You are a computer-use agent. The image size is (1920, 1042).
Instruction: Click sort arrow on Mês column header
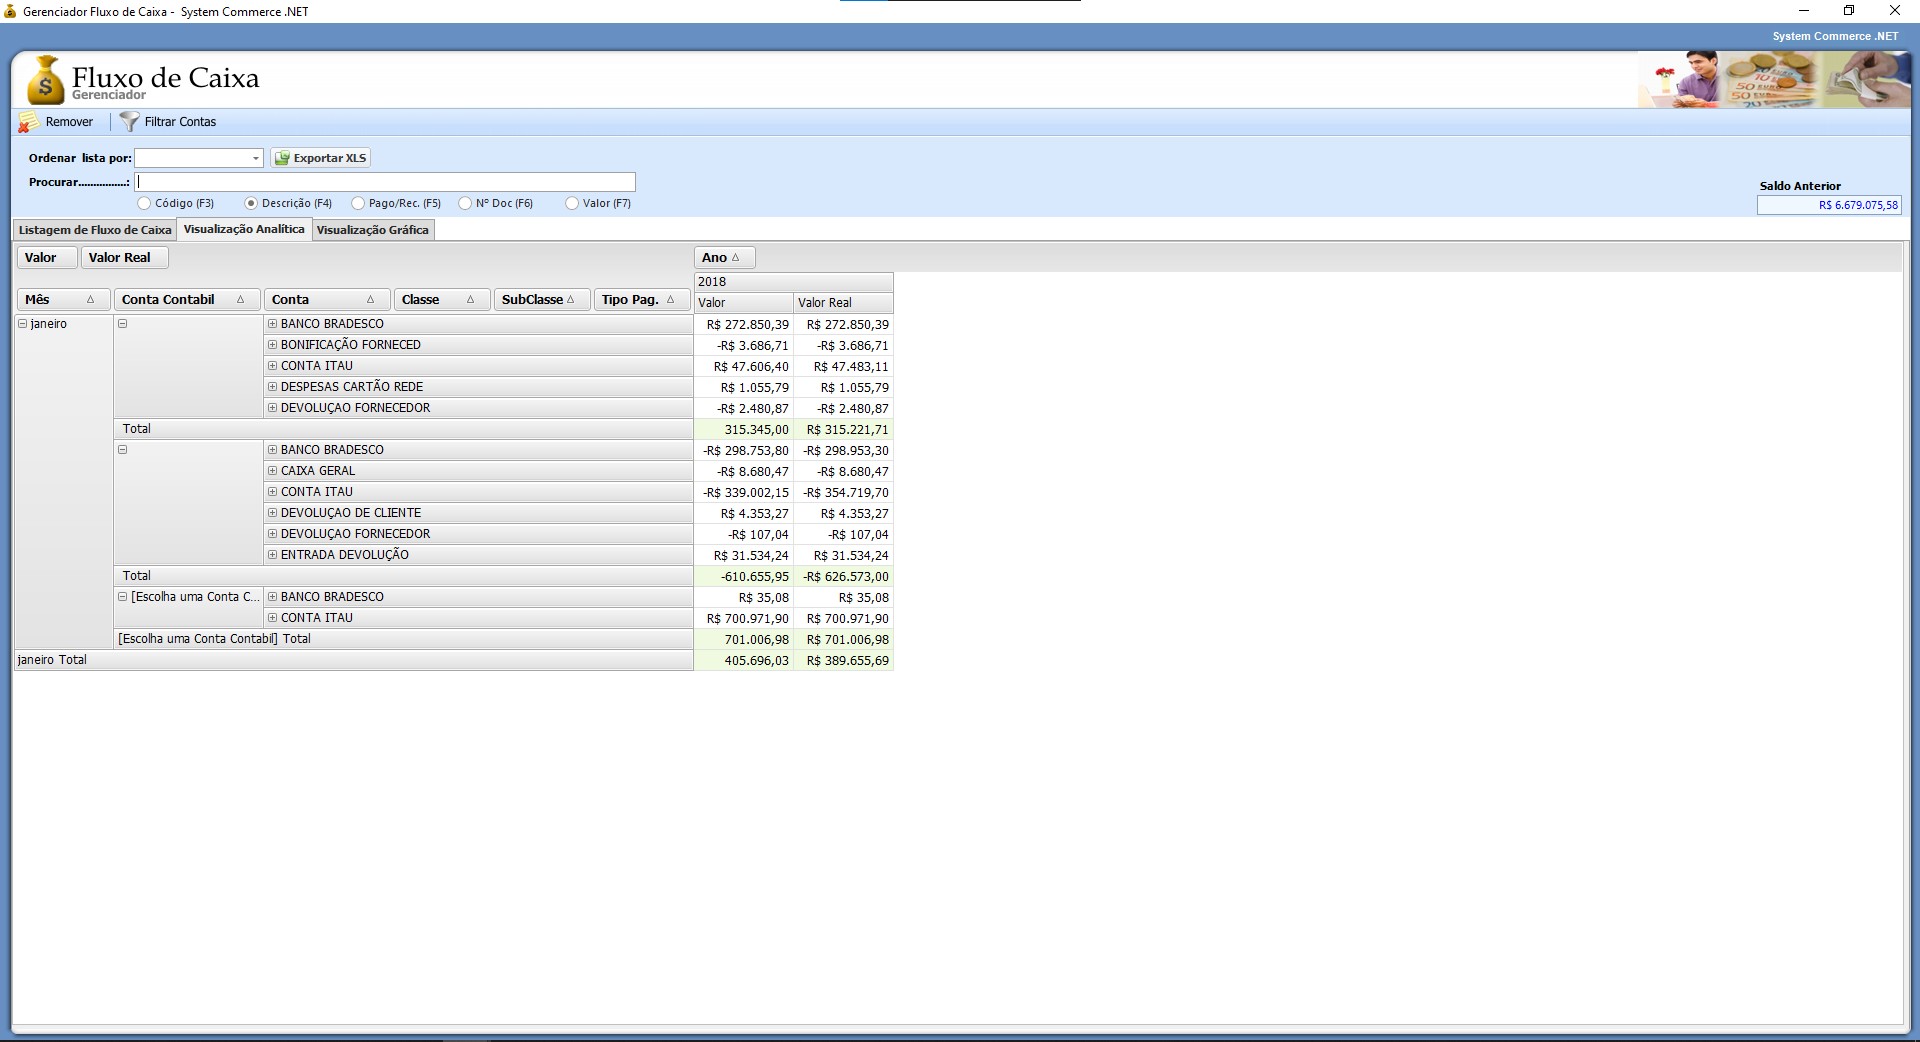coord(90,300)
